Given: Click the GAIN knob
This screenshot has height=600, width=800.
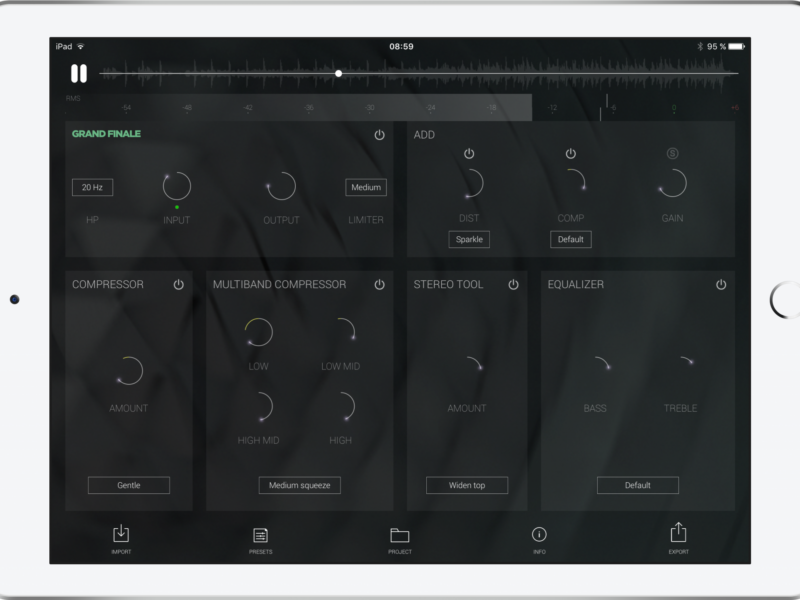Looking at the screenshot, I should coord(672,183).
